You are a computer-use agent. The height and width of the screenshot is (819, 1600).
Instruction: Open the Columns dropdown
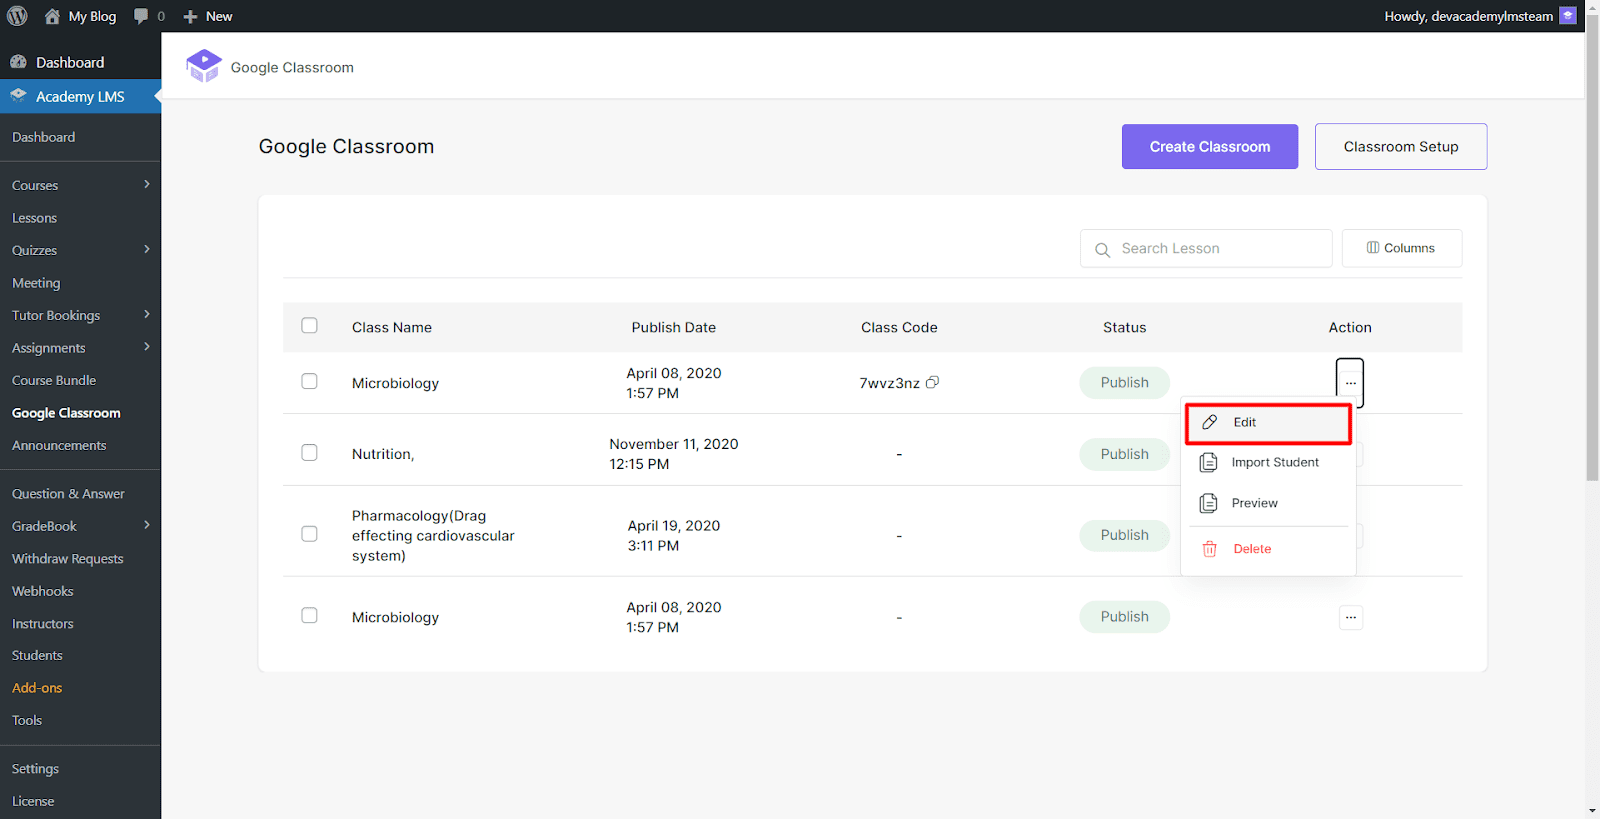click(1401, 248)
